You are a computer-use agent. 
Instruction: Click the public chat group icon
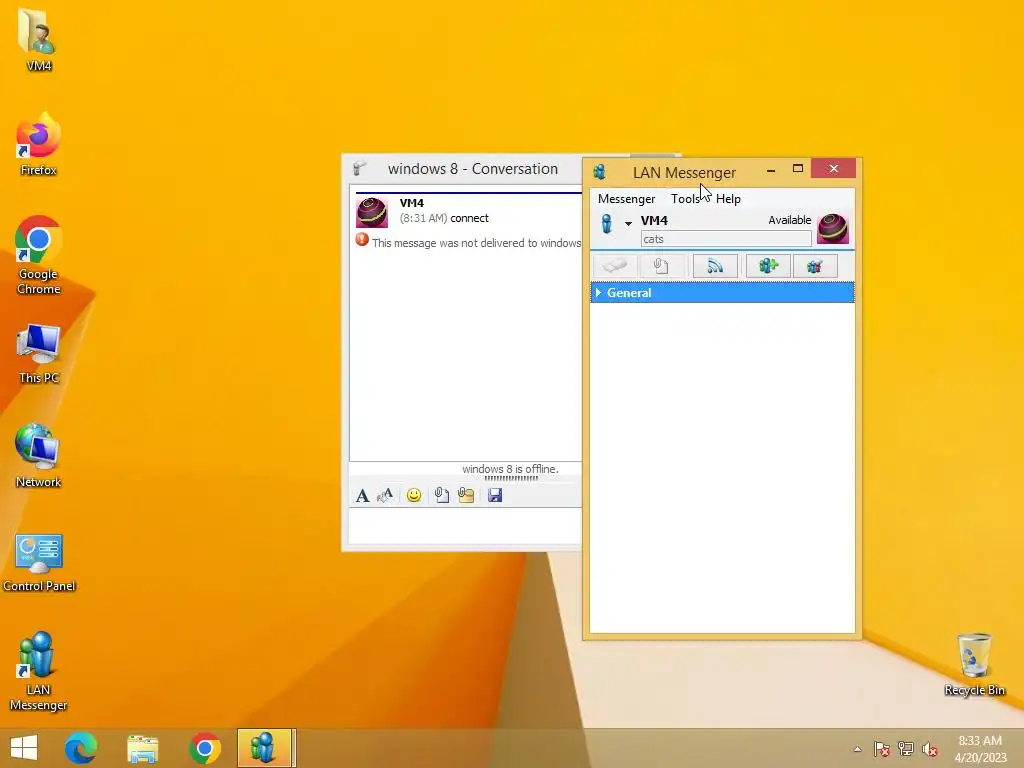pos(815,266)
